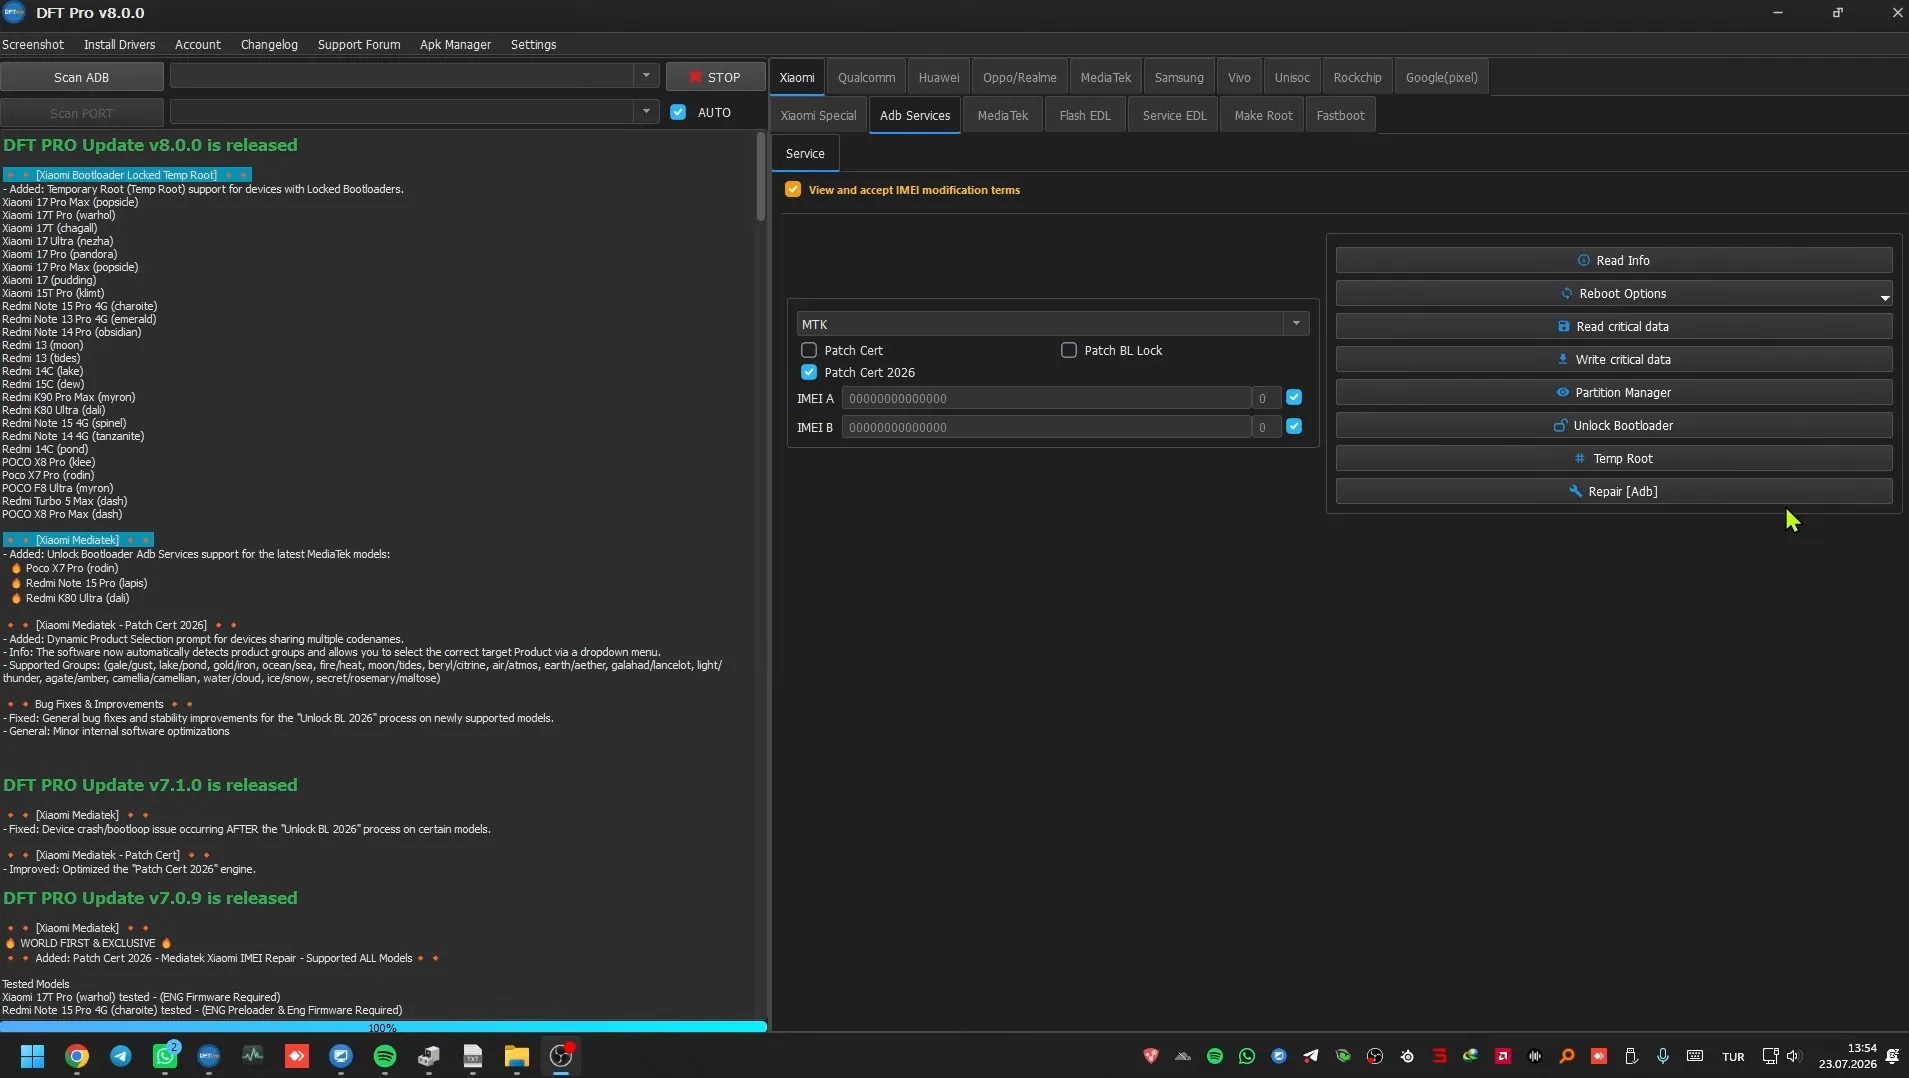This screenshot has height=1078, width=1909.
Task: Toggle the AUTO checkbox
Action: tap(678, 112)
